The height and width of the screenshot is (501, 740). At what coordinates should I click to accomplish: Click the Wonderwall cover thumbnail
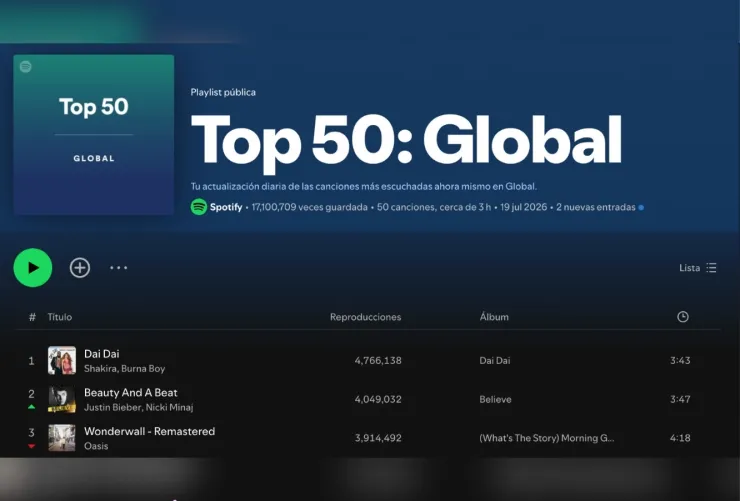(62, 438)
